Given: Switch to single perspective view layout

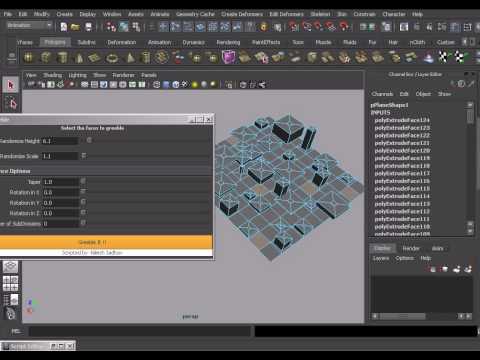Looking at the screenshot, I should [x=11, y=267].
